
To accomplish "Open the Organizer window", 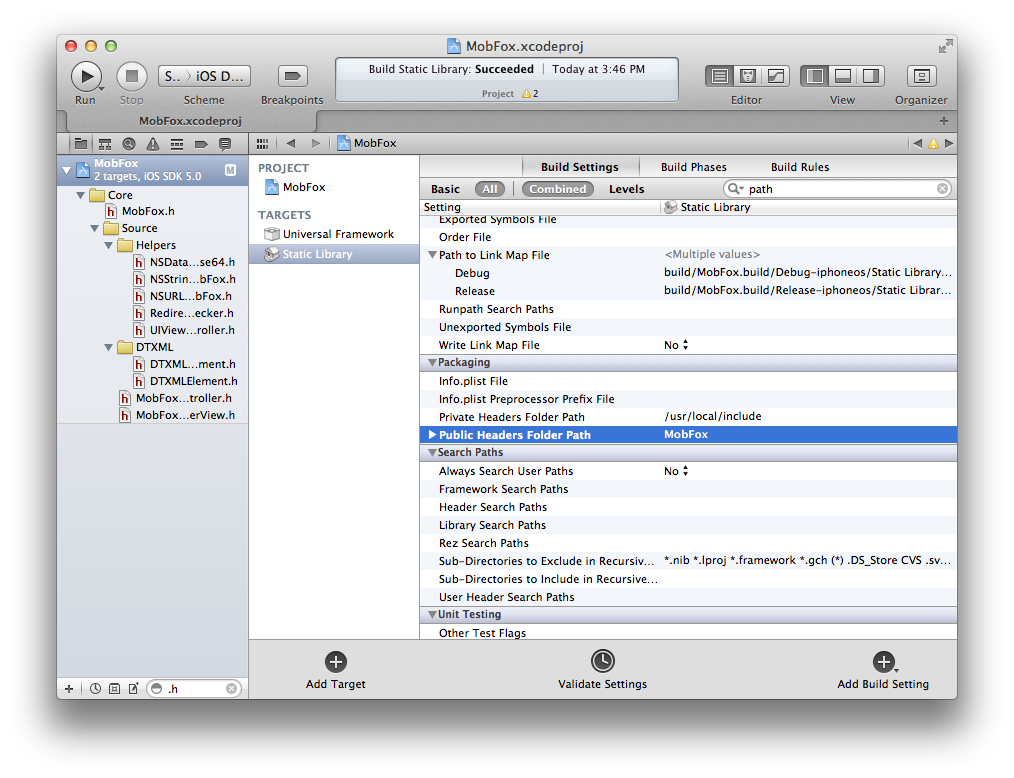I will click(922, 76).
